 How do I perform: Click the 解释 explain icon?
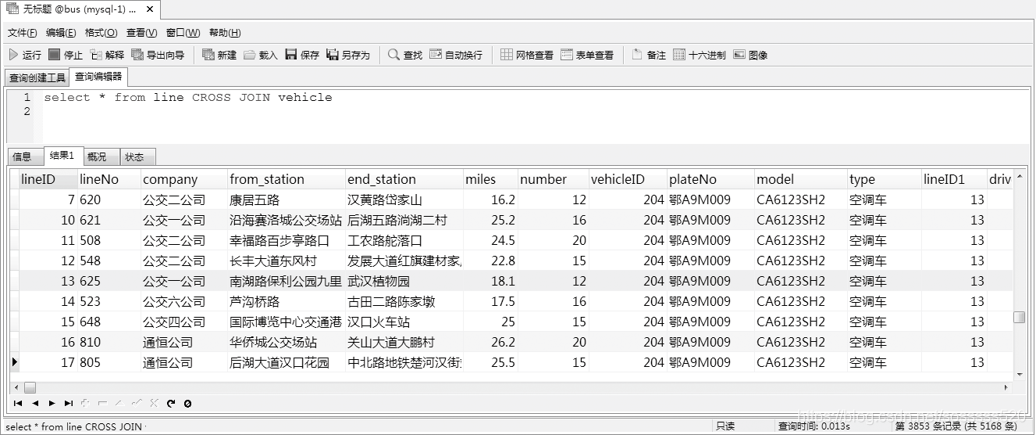coord(96,55)
